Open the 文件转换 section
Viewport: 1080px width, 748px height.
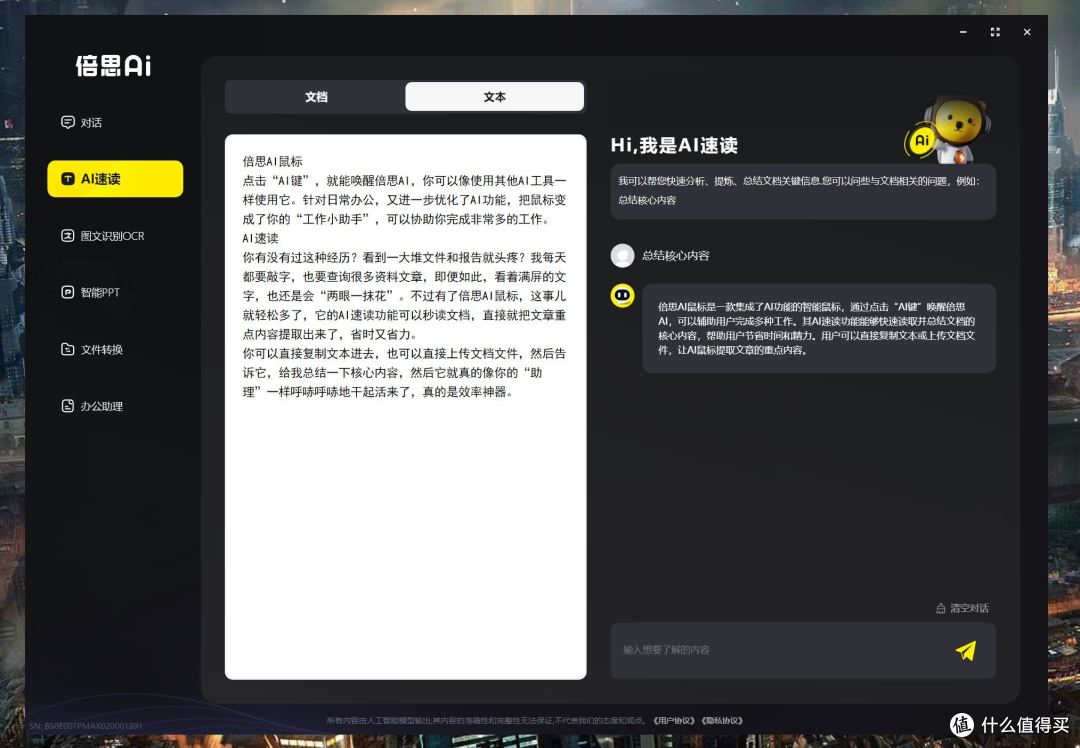coord(92,349)
